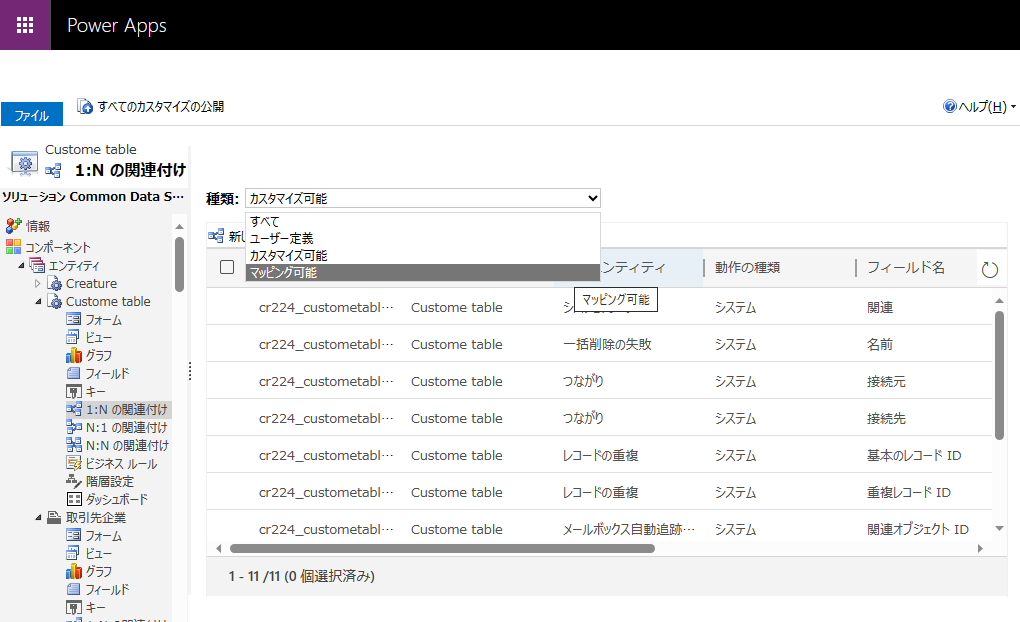Open the ヘルプ(H) dropdown arrow
The width and height of the screenshot is (1020, 622).
pos(1013,107)
